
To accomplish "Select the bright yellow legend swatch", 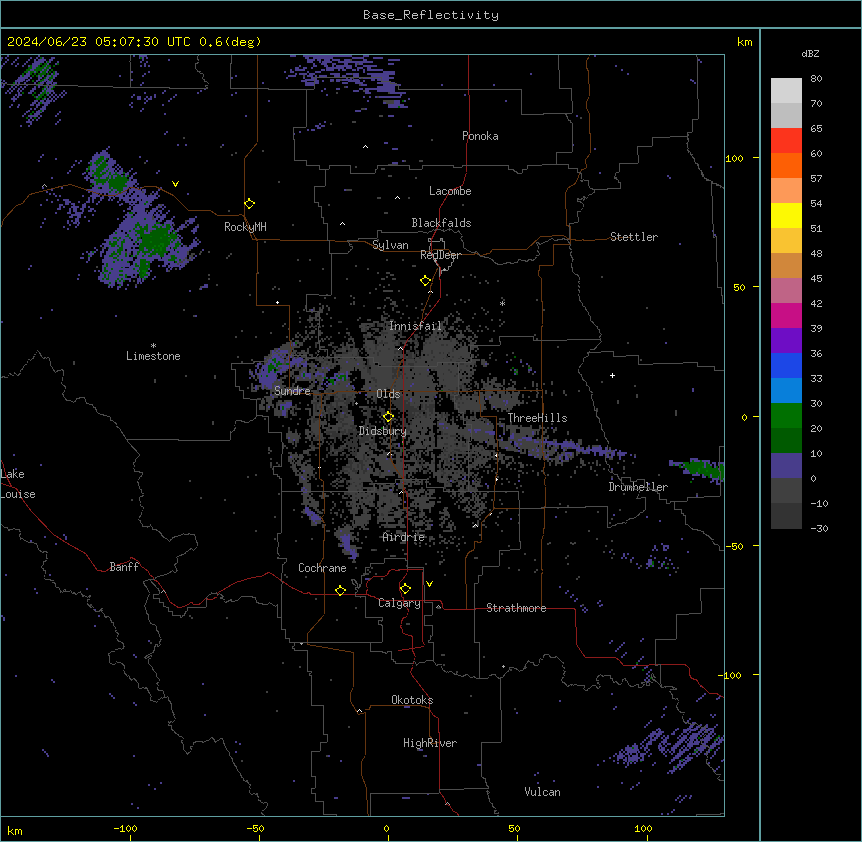I will click(x=786, y=215).
